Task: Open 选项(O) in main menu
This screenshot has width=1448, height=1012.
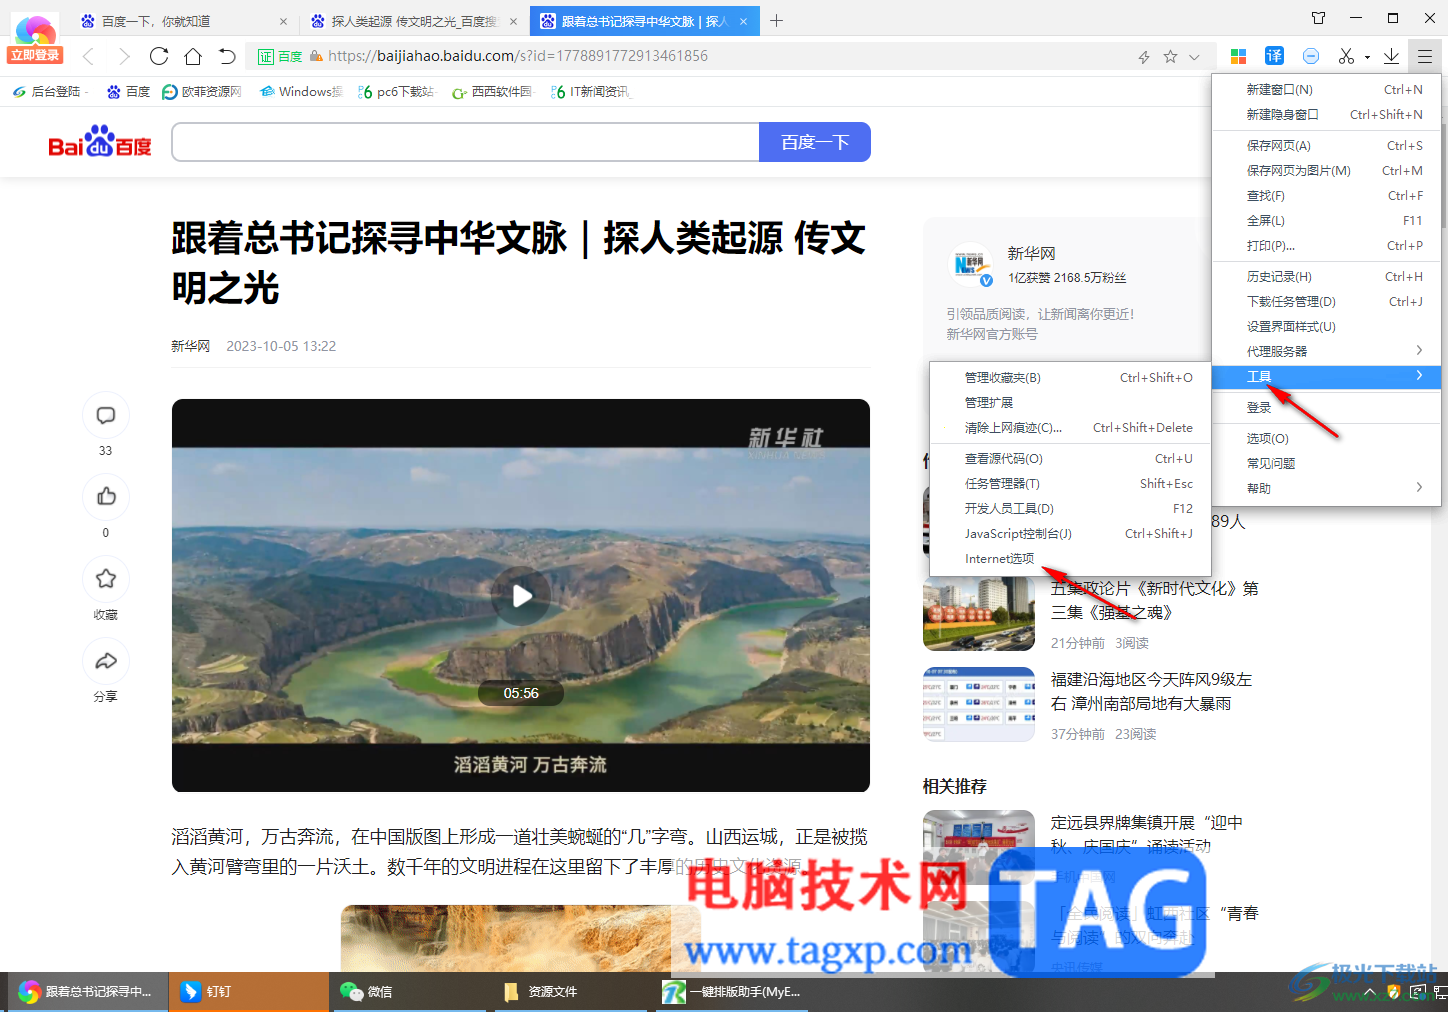Action: coord(1326,439)
